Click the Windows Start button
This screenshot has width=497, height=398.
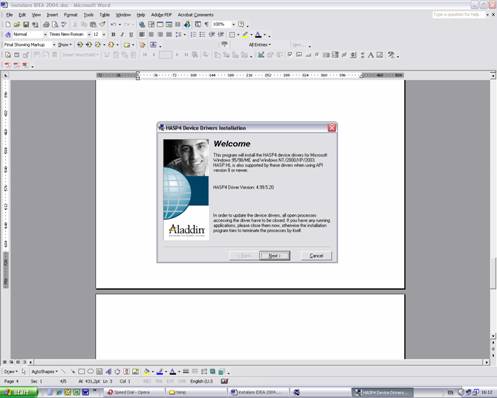tap(19, 392)
